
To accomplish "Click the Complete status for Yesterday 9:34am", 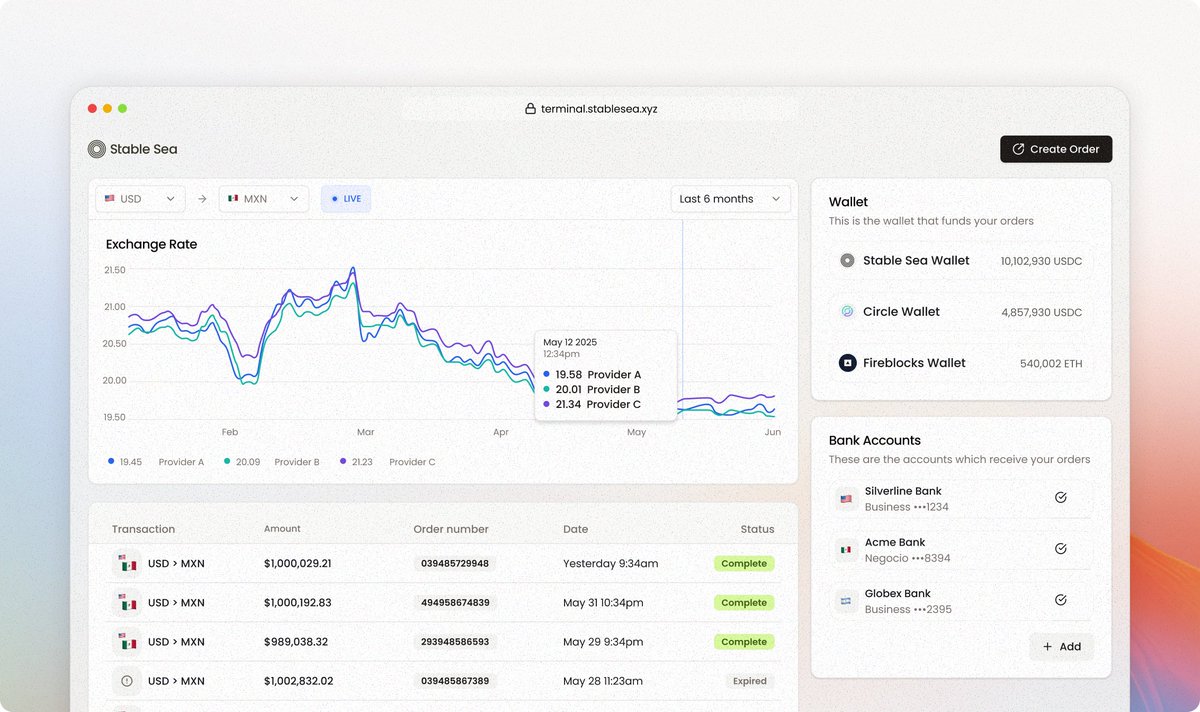I will [x=744, y=564].
